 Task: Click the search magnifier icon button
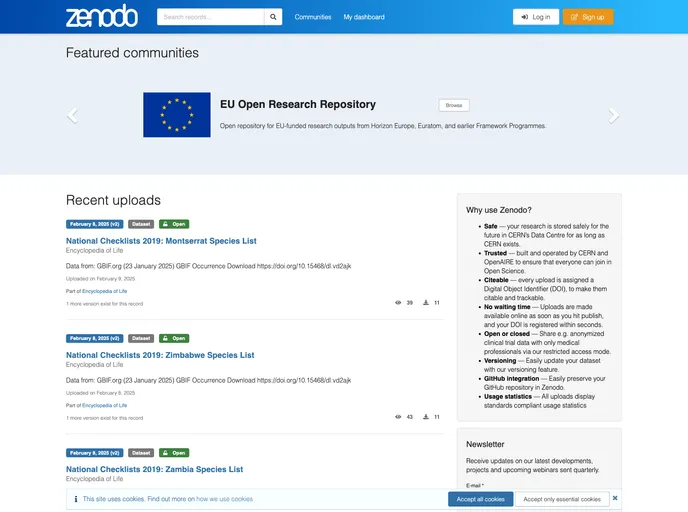tap(273, 17)
